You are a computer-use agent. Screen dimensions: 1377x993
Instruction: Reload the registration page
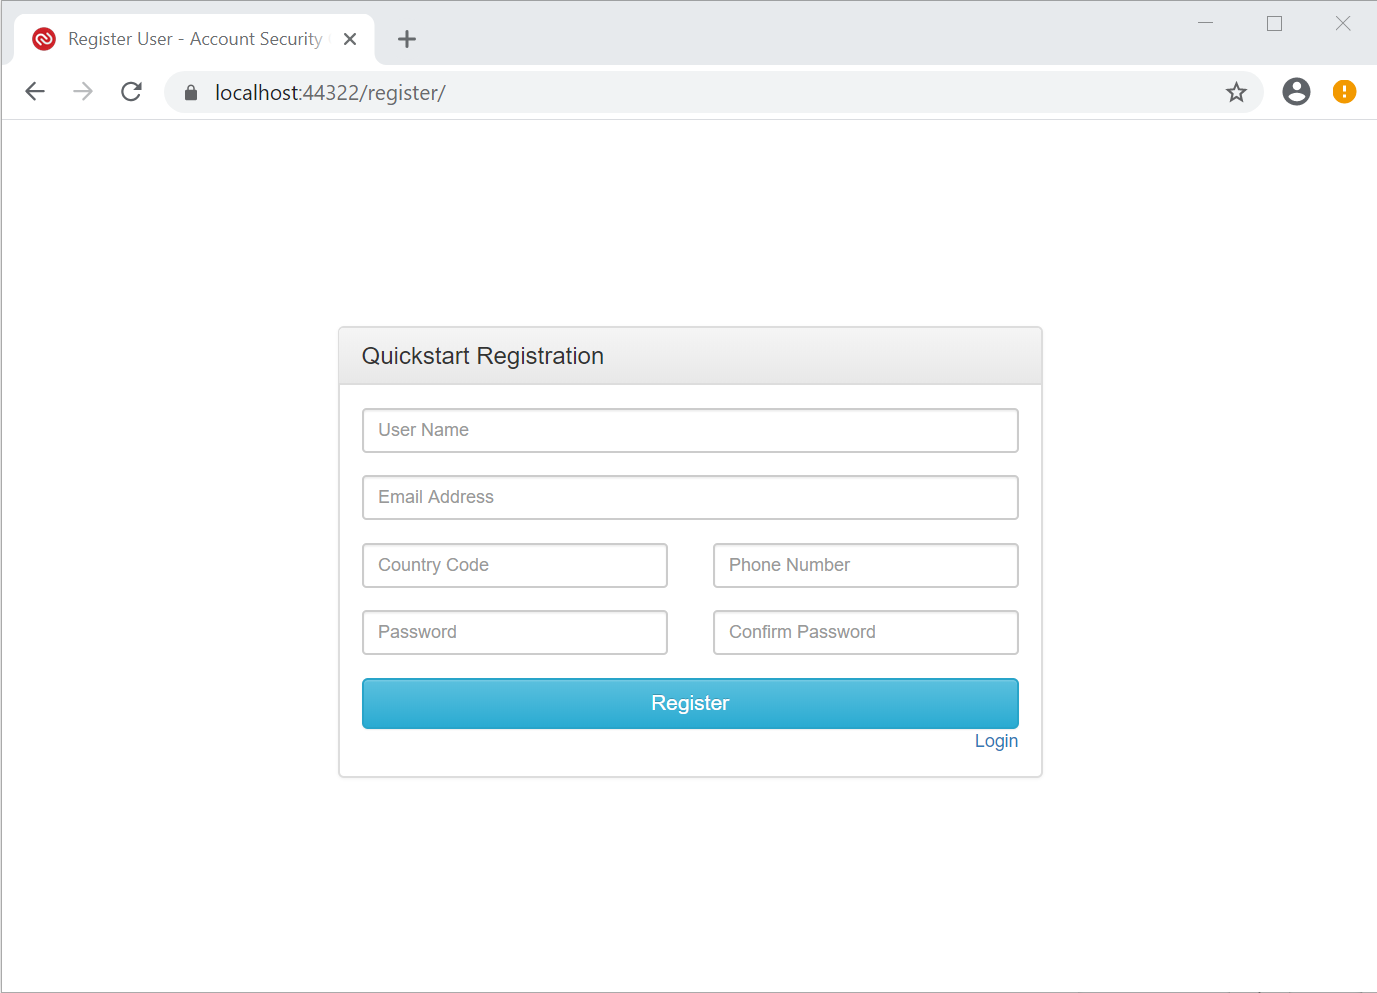(x=131, y=91)
